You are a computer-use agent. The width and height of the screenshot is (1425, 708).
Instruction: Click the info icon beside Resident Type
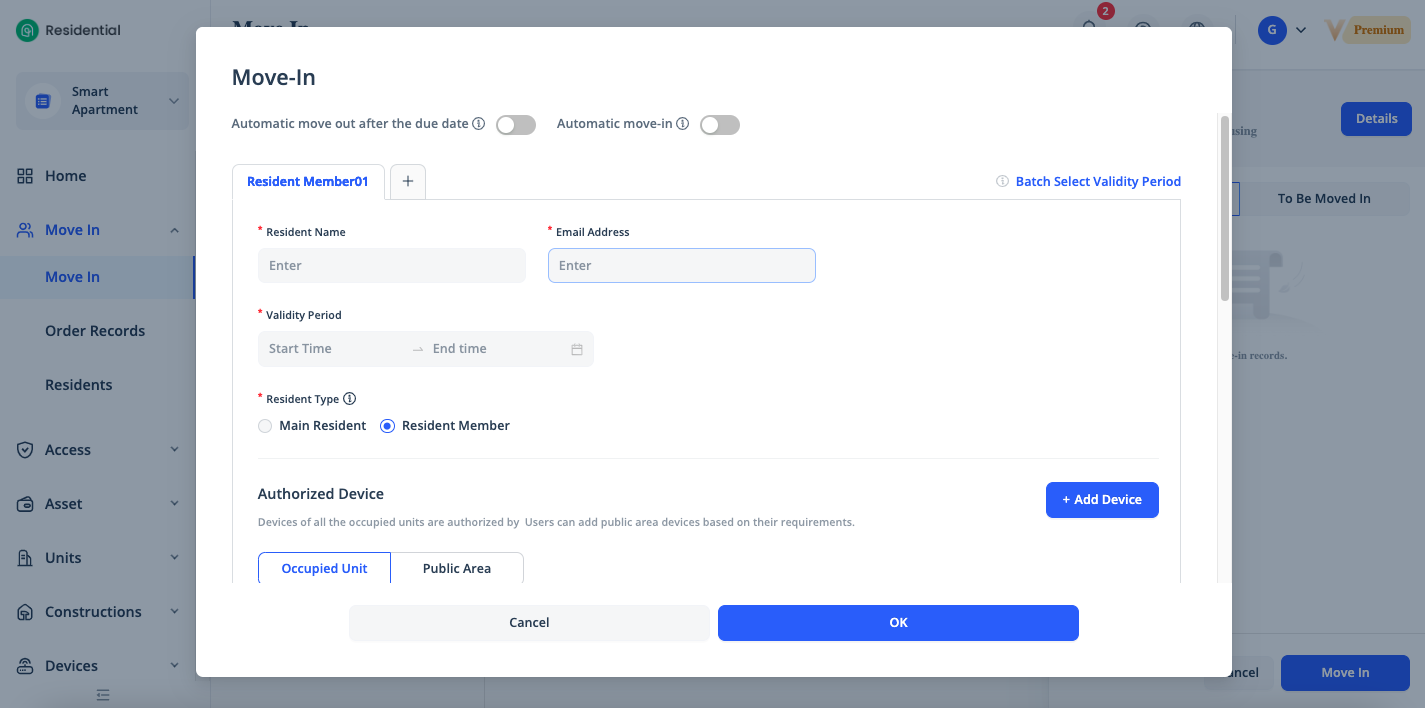coord(350,399)
